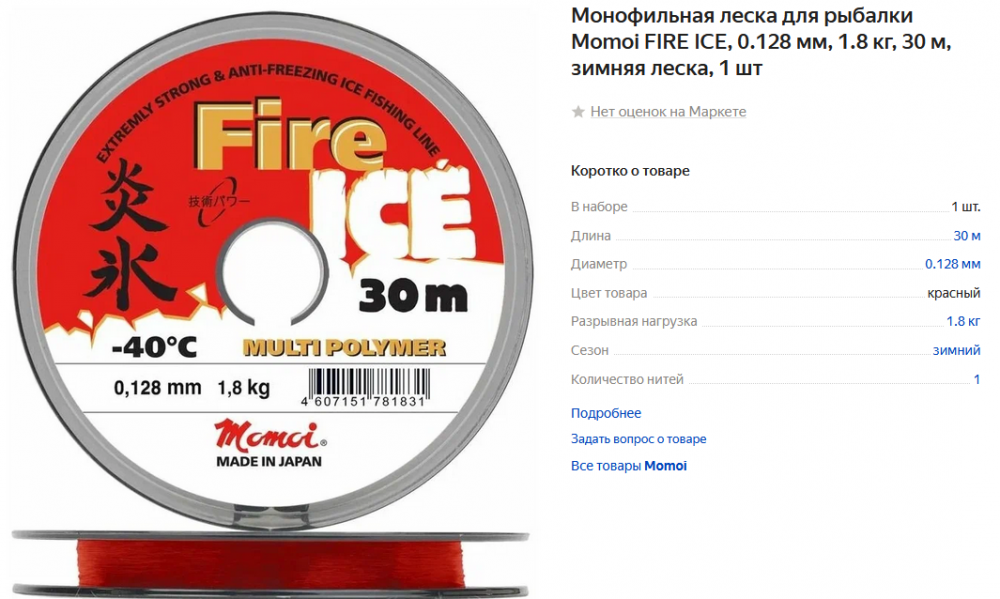Click the barcode on the product label
The width and height of the screenshot is (1000, 599).
(x=369, y=387)
